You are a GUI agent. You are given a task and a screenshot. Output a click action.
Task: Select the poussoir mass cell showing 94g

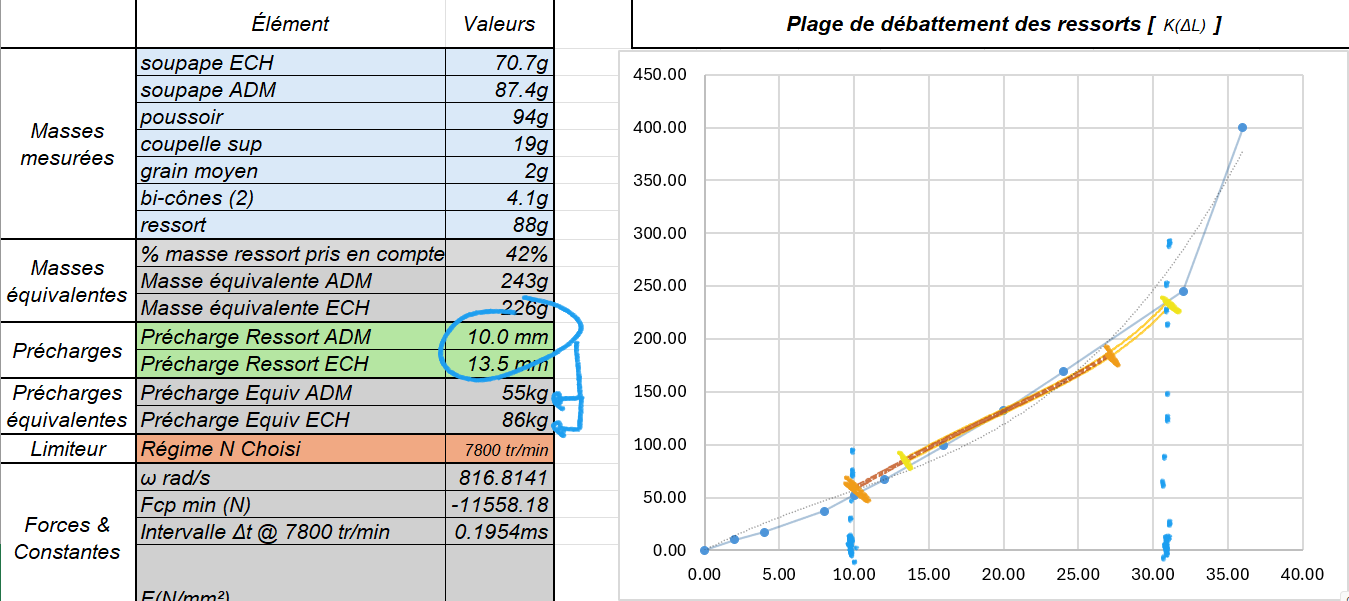[x=500, y=117]
